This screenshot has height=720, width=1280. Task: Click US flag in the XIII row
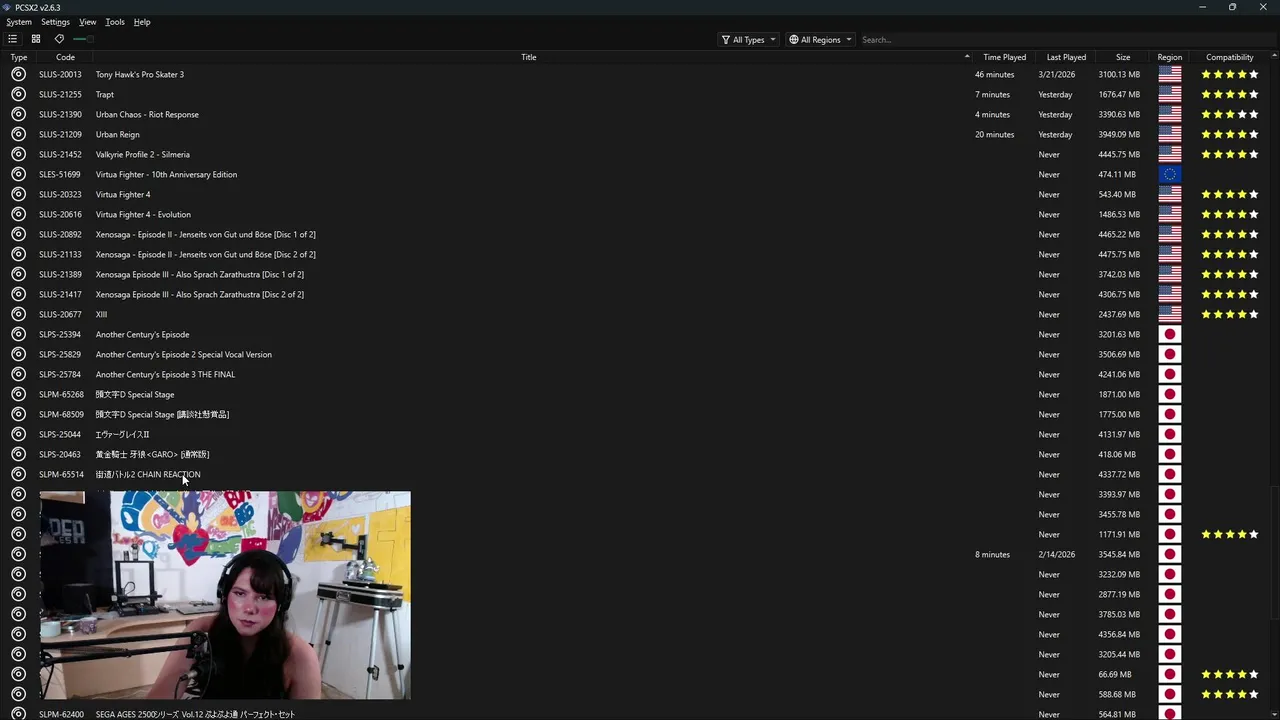click(1170, 314)
